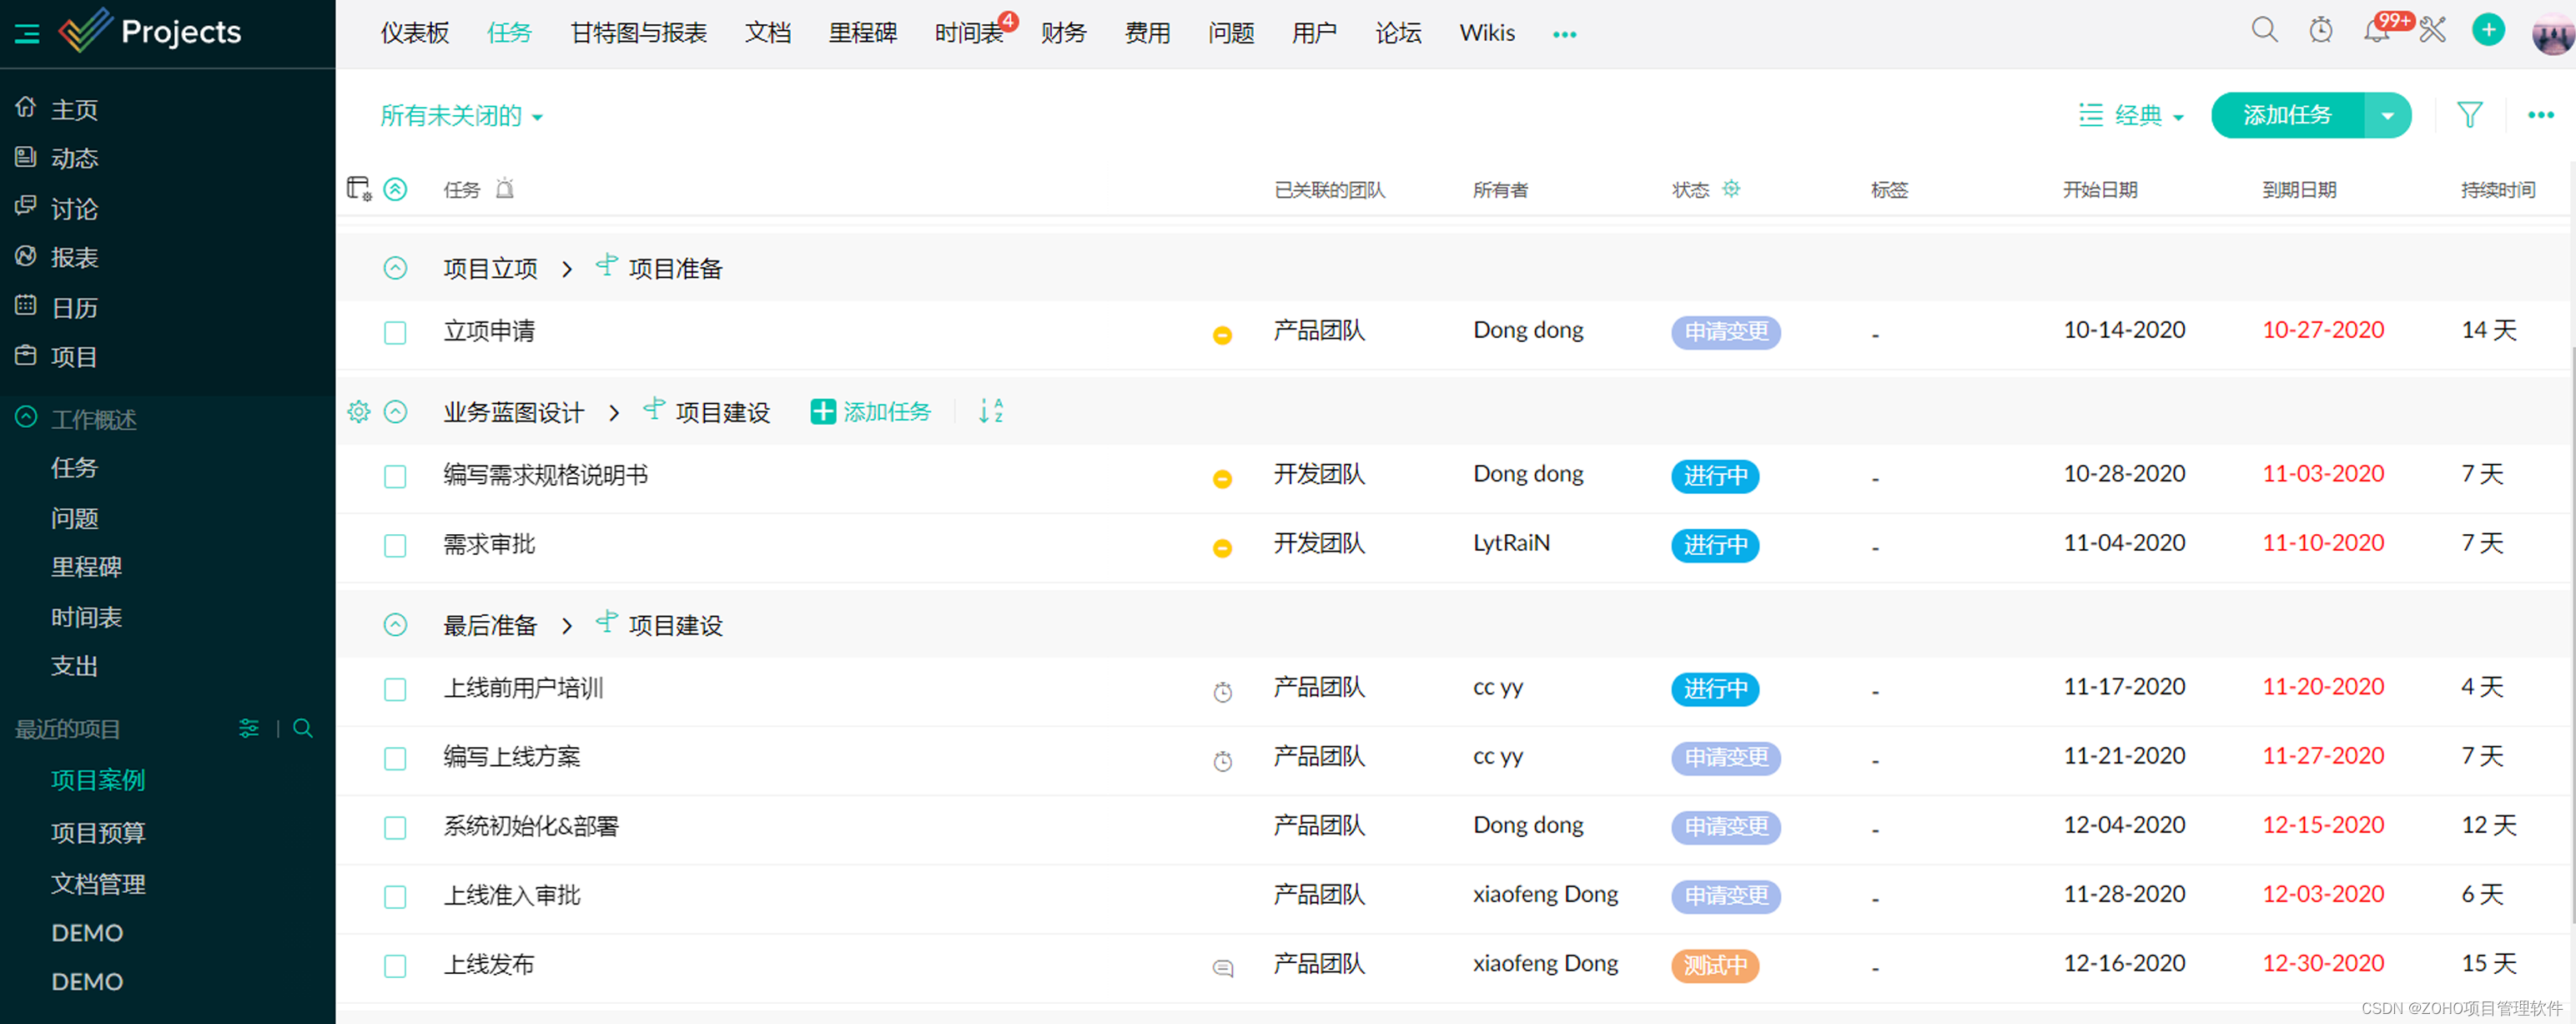The image size is (2576, 1024).
Task: Open the 添加任务 button dropdown arrow
Action: (2387, 115)
